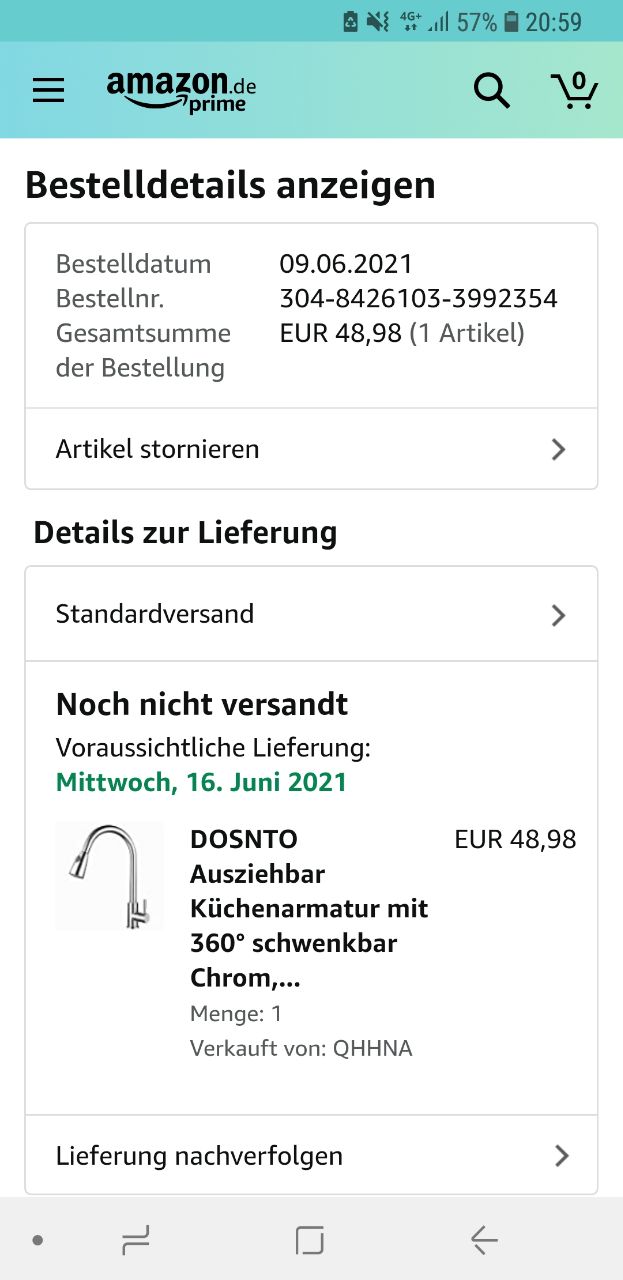Viewport: 623px width, 1280px height.
Task: Tap the kitchen faucet product thumbnail
Action: click(109, 876)
